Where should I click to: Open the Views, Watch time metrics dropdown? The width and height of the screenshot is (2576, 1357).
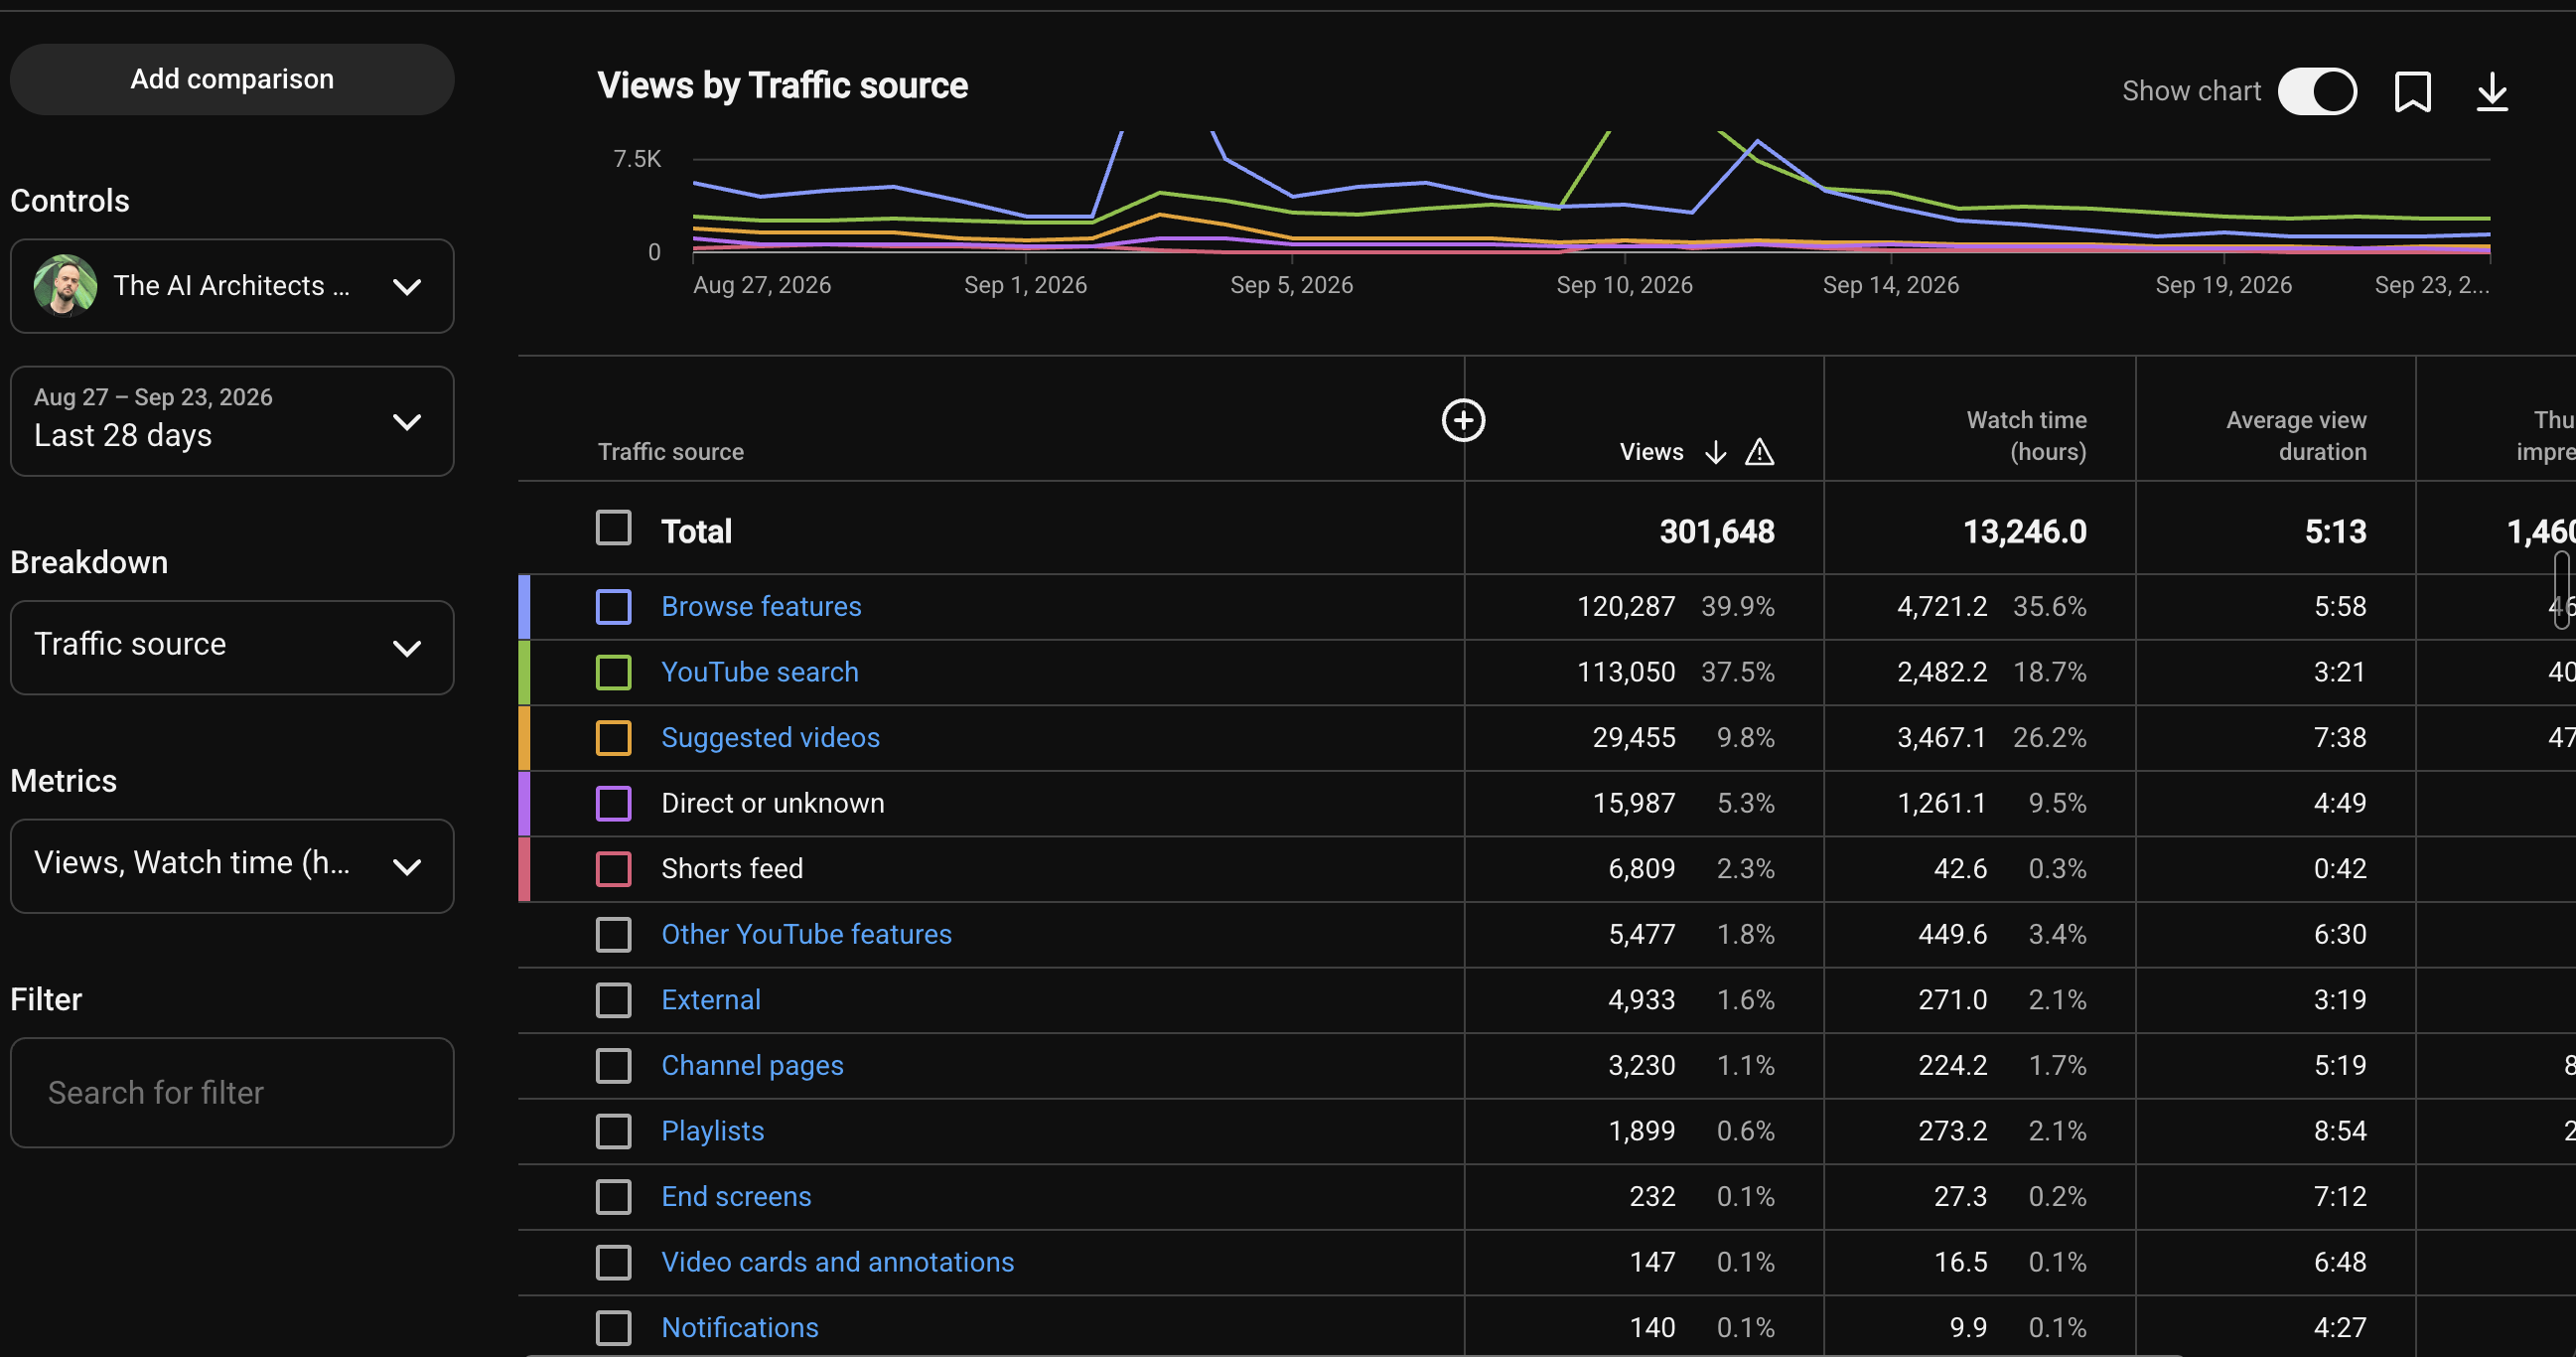click(x=232, y=866)
